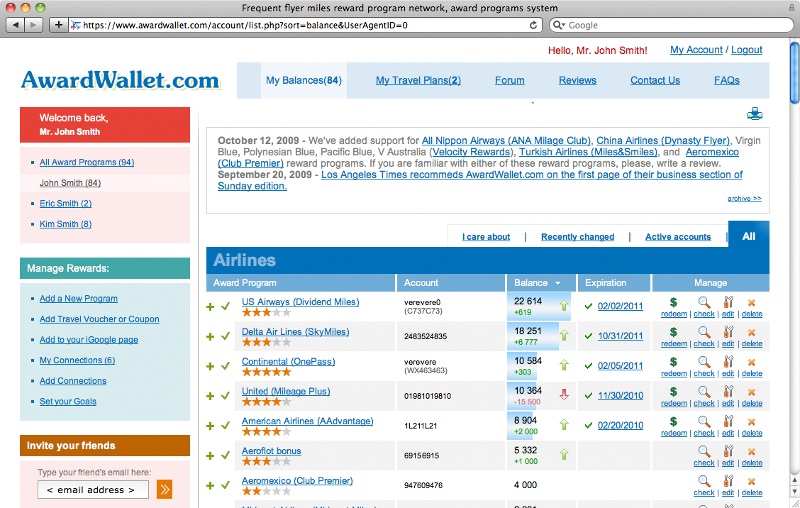Click the edit tools icon for Continental OnePass
Viewport: 800px width, 508px height.
click(x=728, y=362)
